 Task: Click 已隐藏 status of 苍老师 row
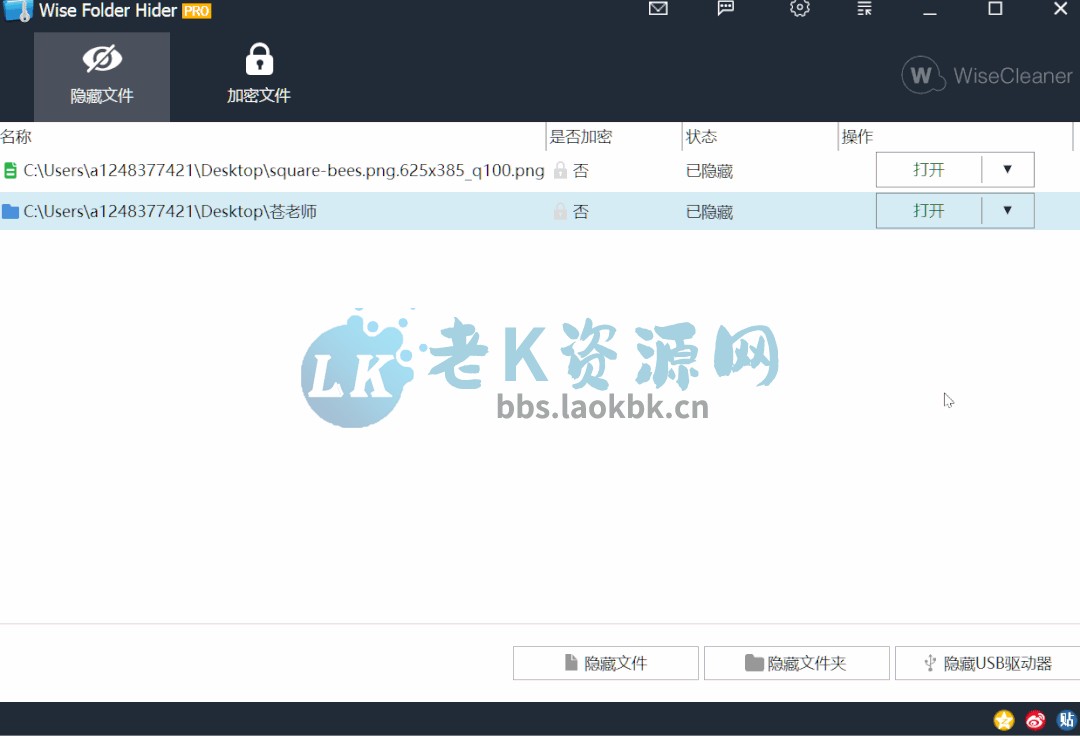pos(709,212)
